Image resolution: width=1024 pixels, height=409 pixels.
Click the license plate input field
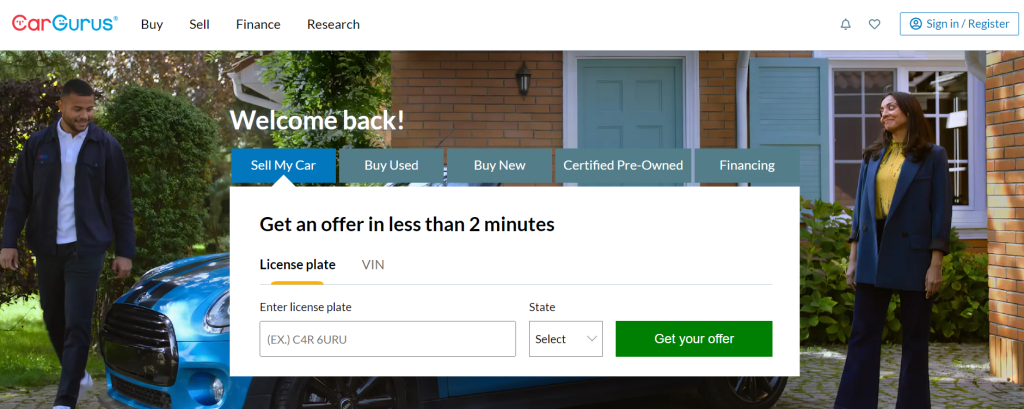coord(387,338)
